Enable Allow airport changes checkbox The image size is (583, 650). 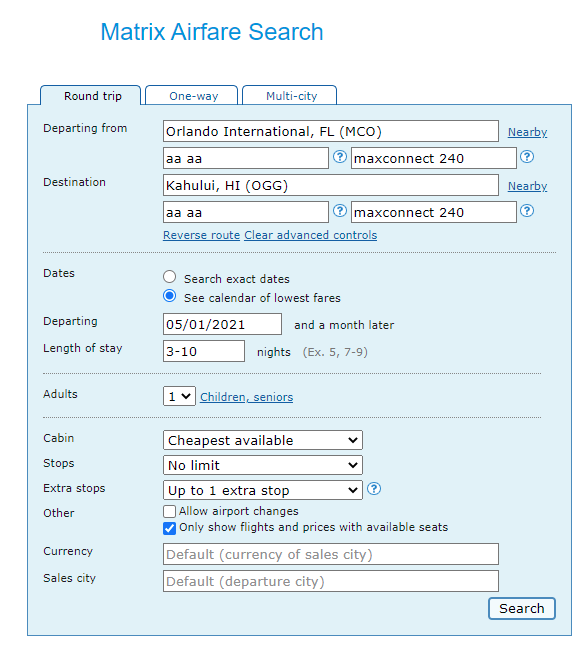(x=169, y=511)
